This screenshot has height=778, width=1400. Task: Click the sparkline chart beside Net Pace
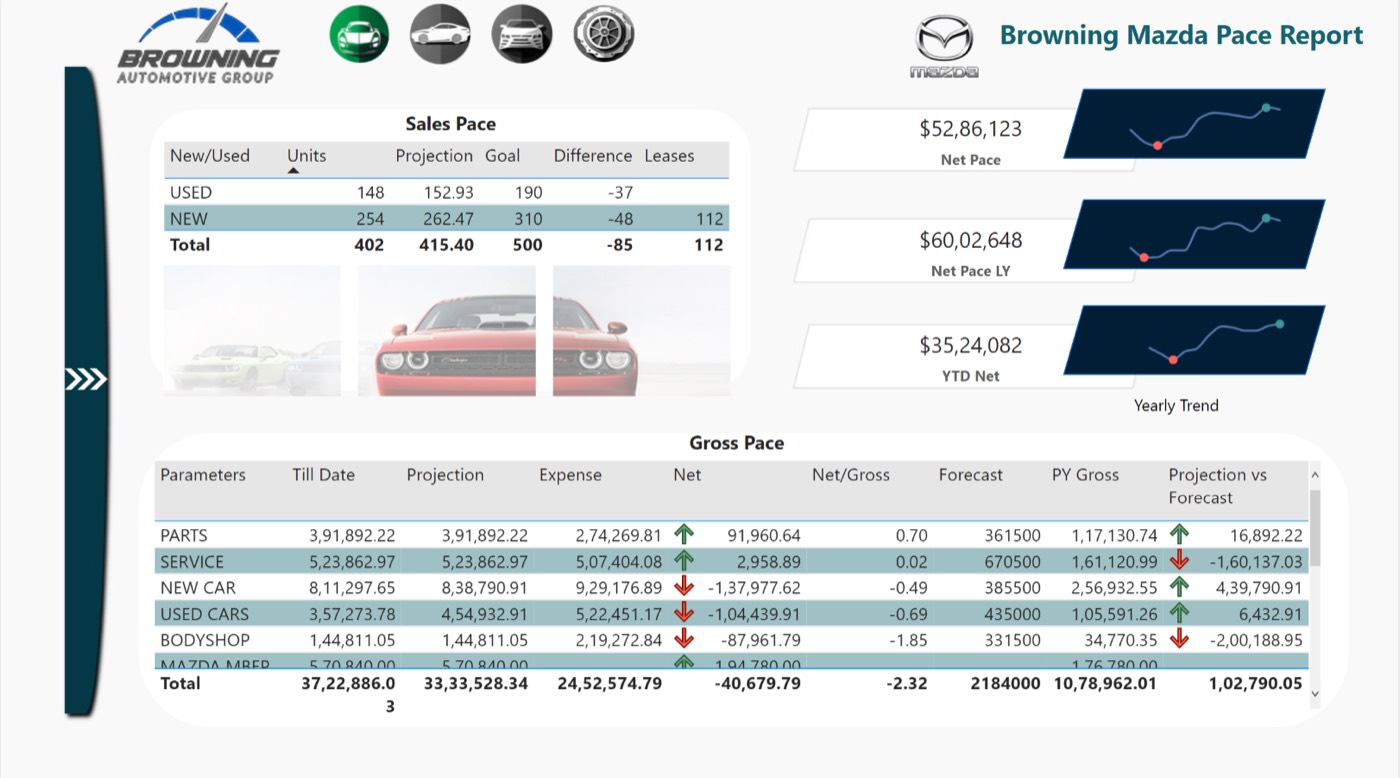click(1195, 124)
